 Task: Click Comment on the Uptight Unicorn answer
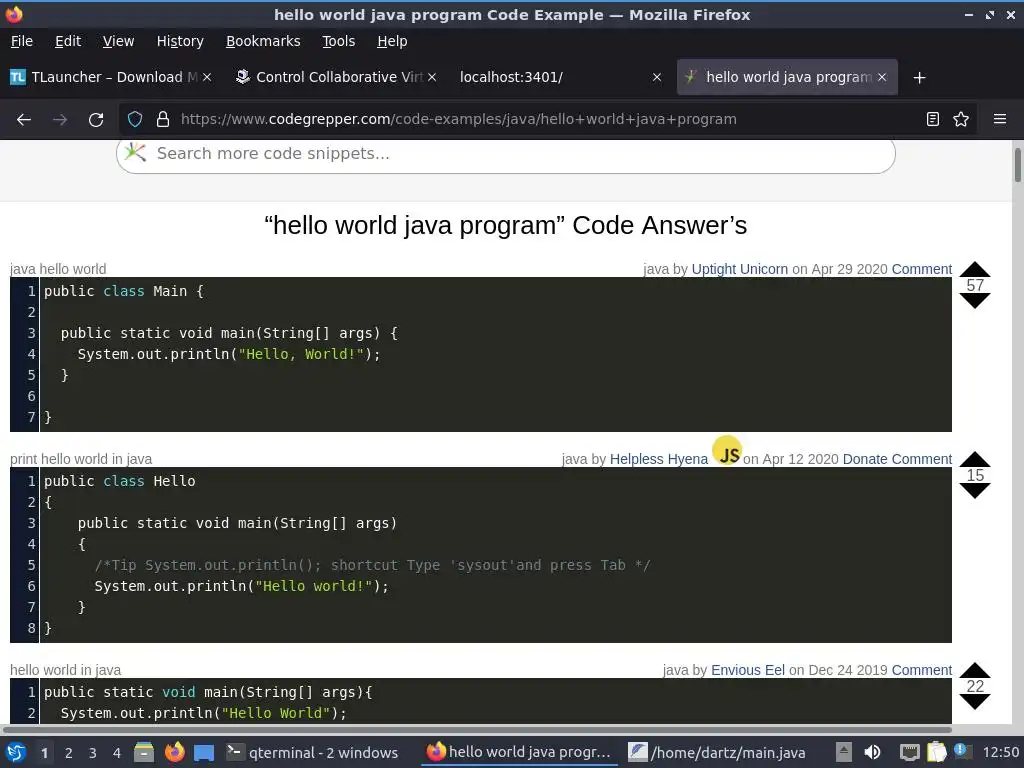tap(921, 269)
